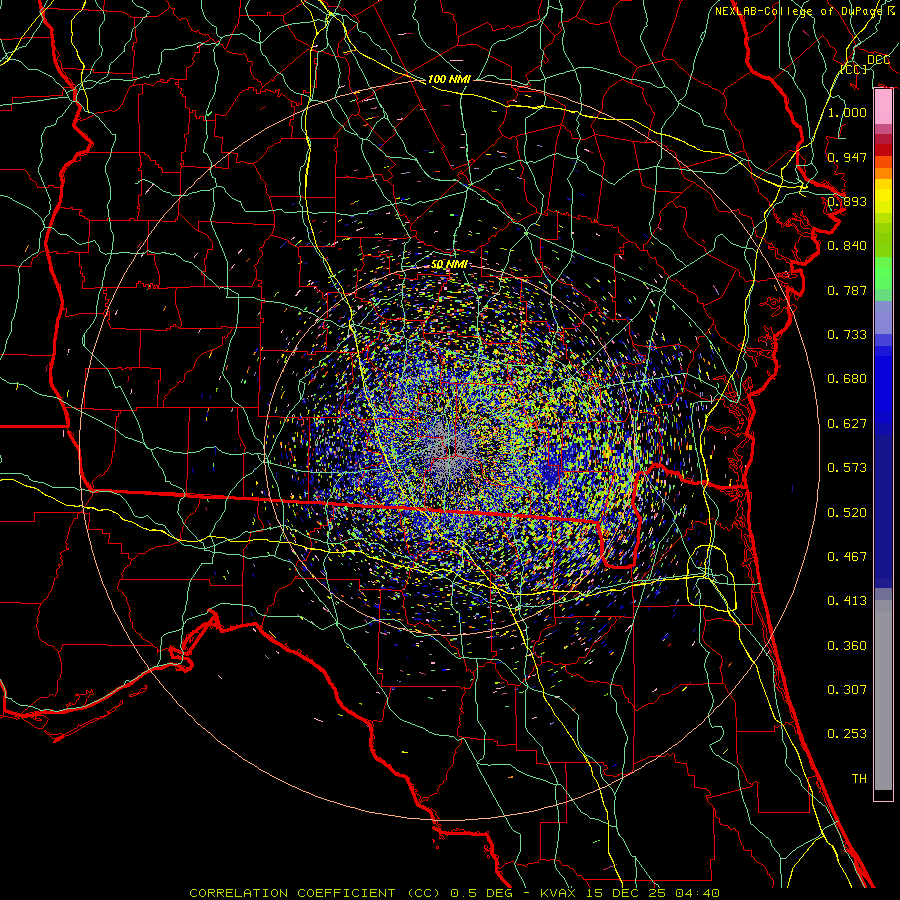
Task: Click the 0.840 scale value
Action: tap(847, 246)
